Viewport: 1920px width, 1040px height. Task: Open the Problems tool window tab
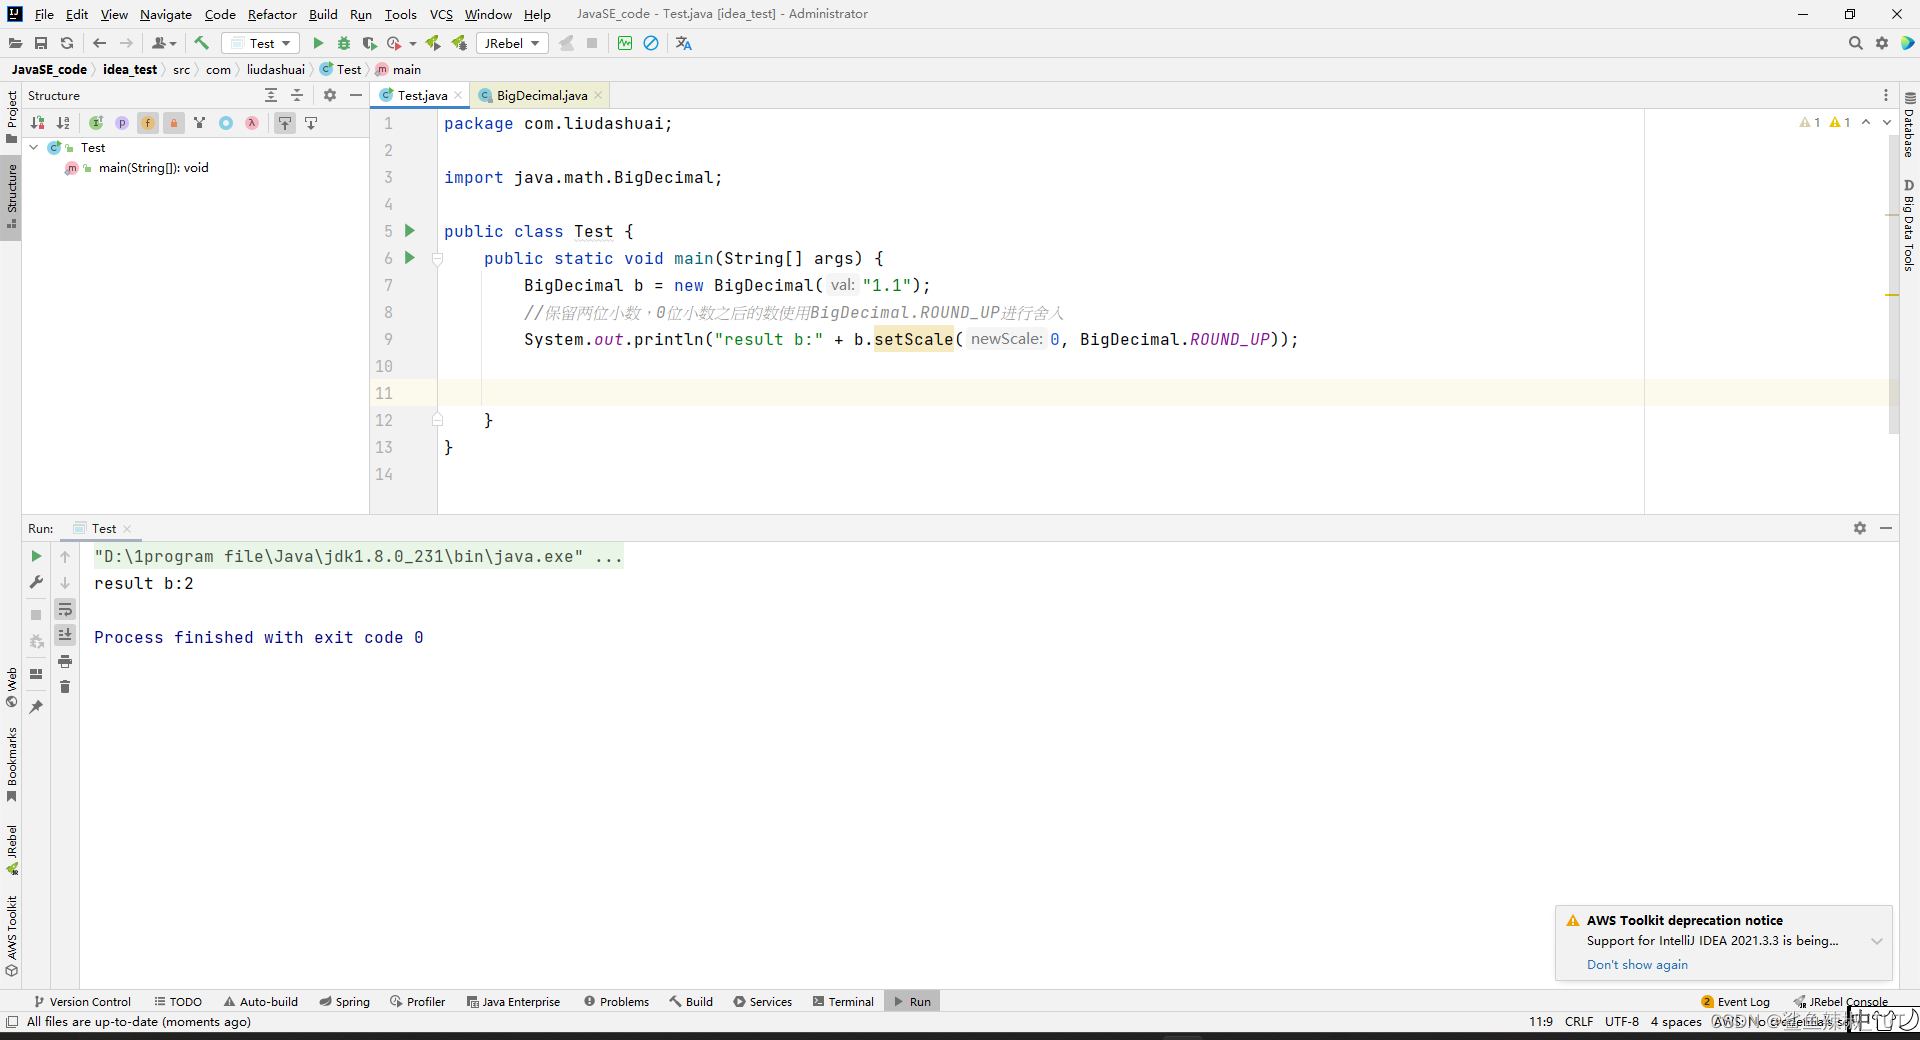(x=617, y=1001)
